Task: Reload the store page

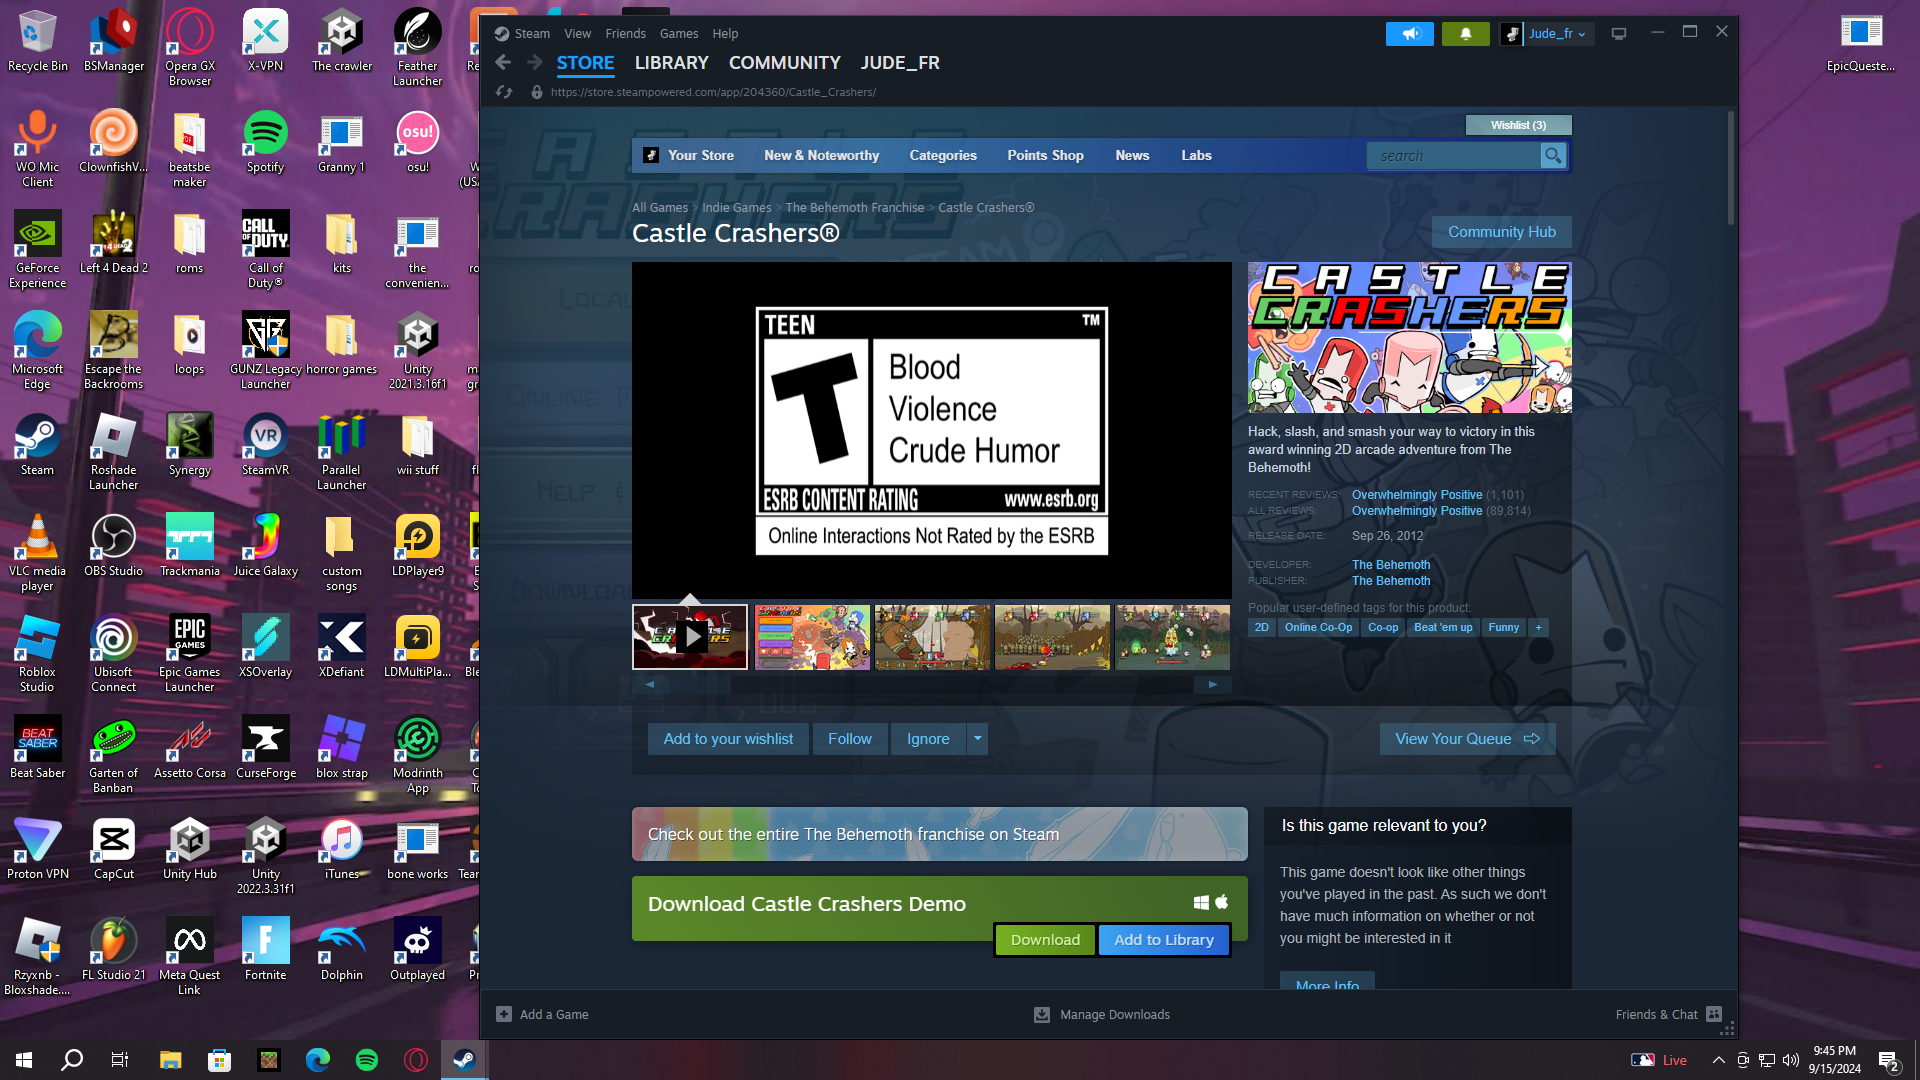Action: 504,92
